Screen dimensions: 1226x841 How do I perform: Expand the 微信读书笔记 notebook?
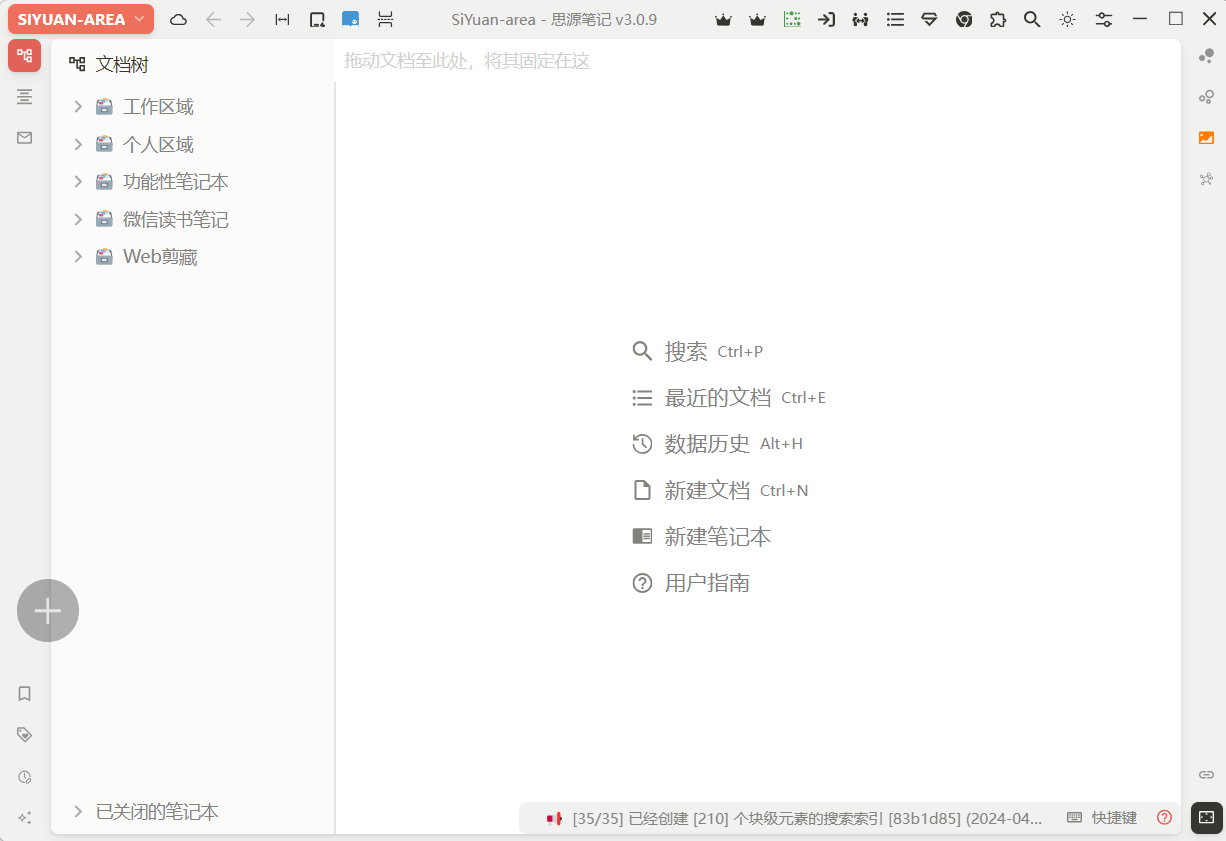pyautogui.click(x=78, y=219)
